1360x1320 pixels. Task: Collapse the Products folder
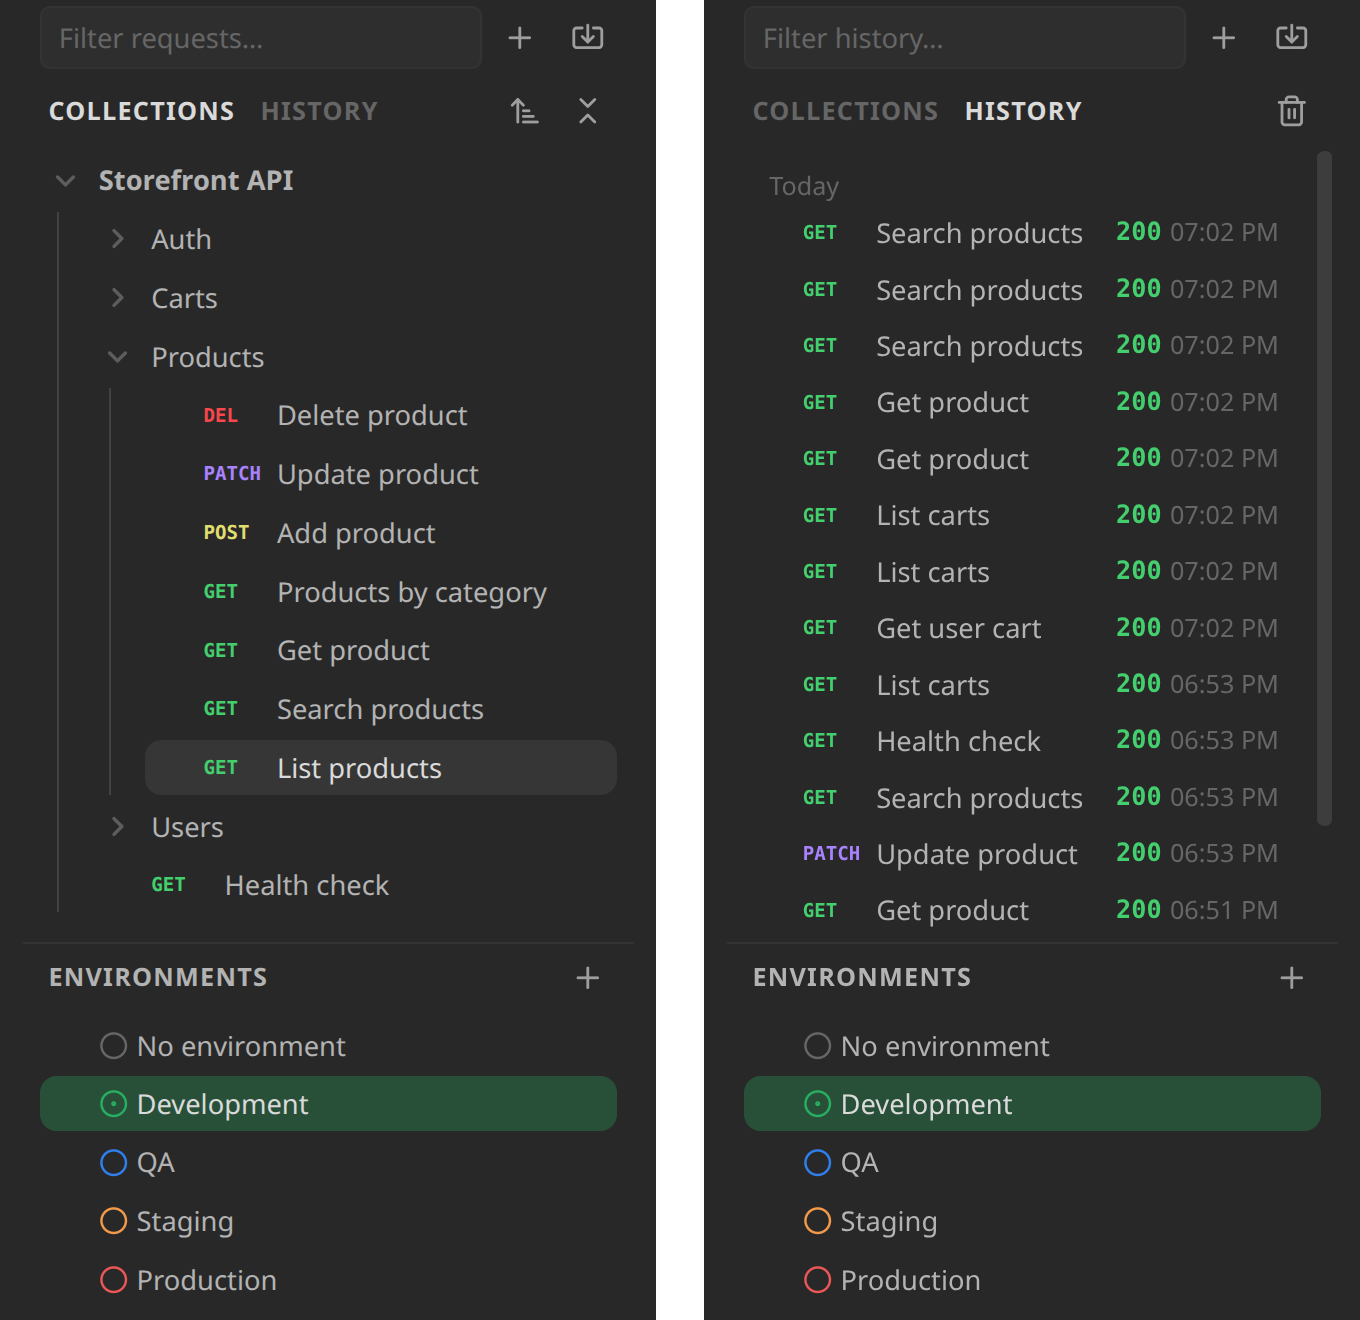(118, 357)
